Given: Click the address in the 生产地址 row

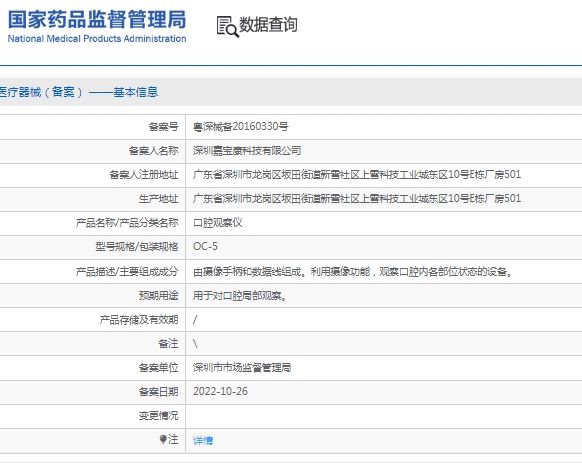Looking at the screenshot, I should point(357,198).
